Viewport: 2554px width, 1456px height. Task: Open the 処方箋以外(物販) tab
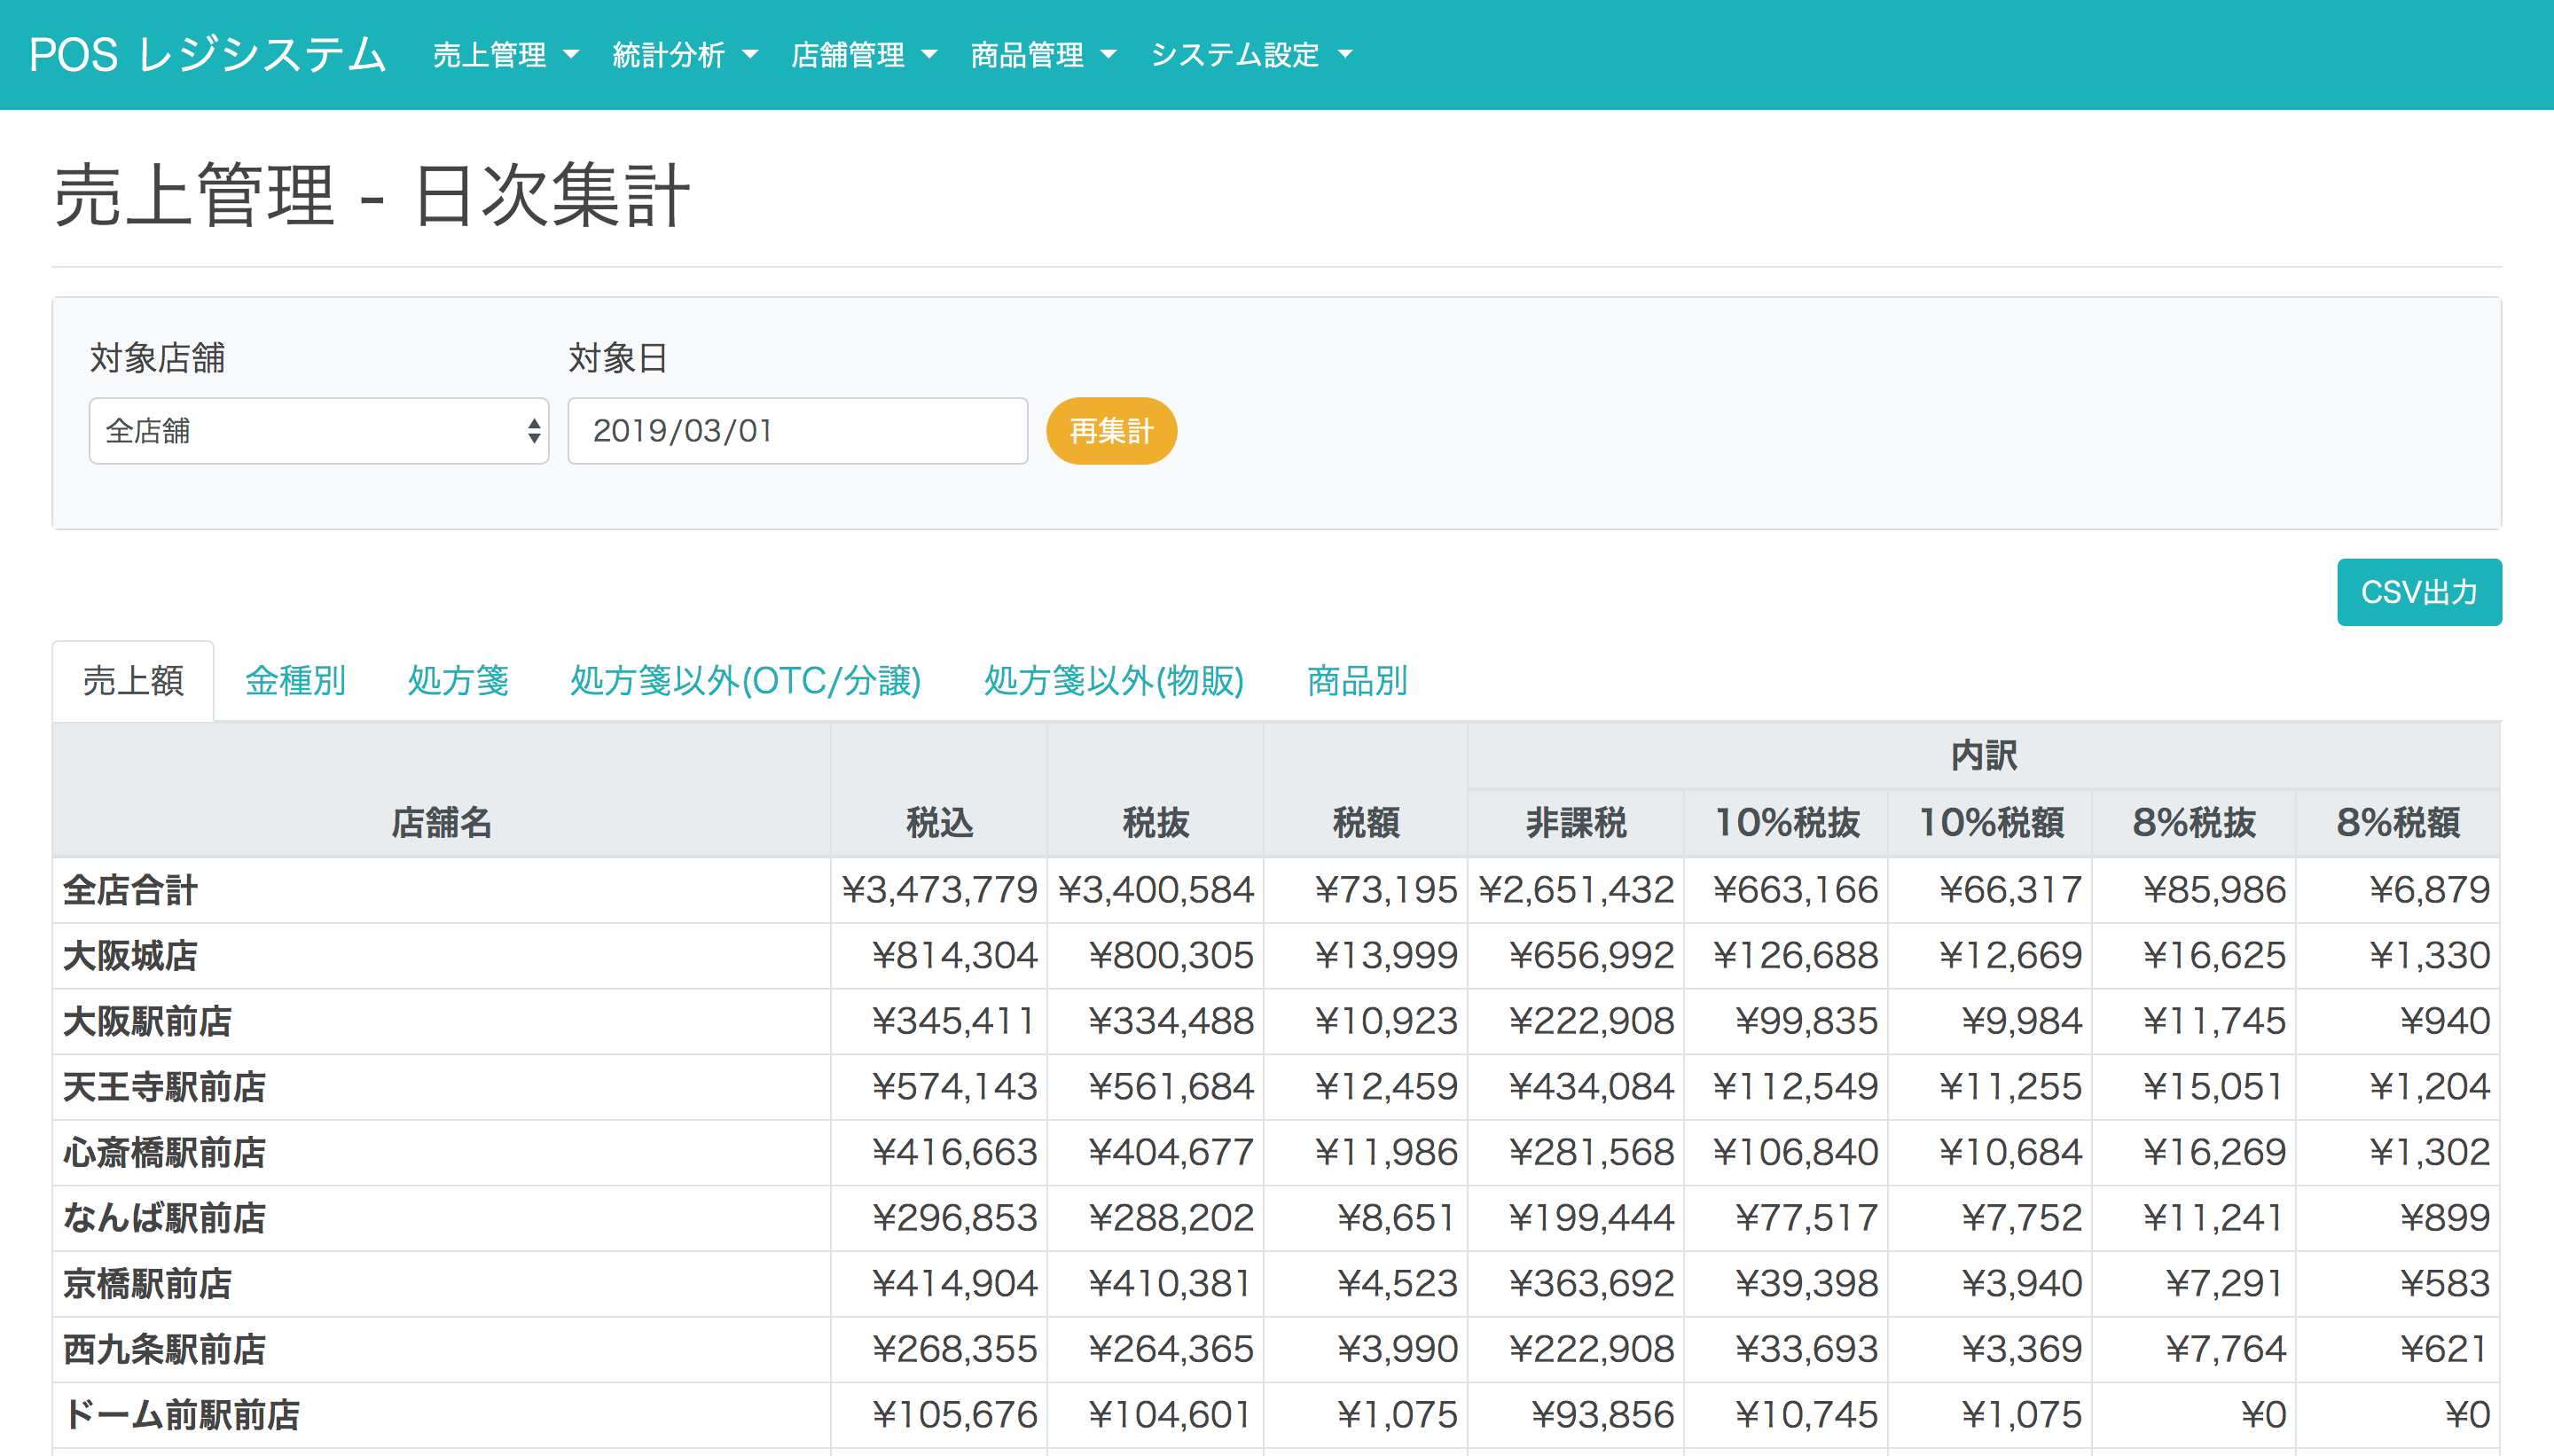[1114, 681]
